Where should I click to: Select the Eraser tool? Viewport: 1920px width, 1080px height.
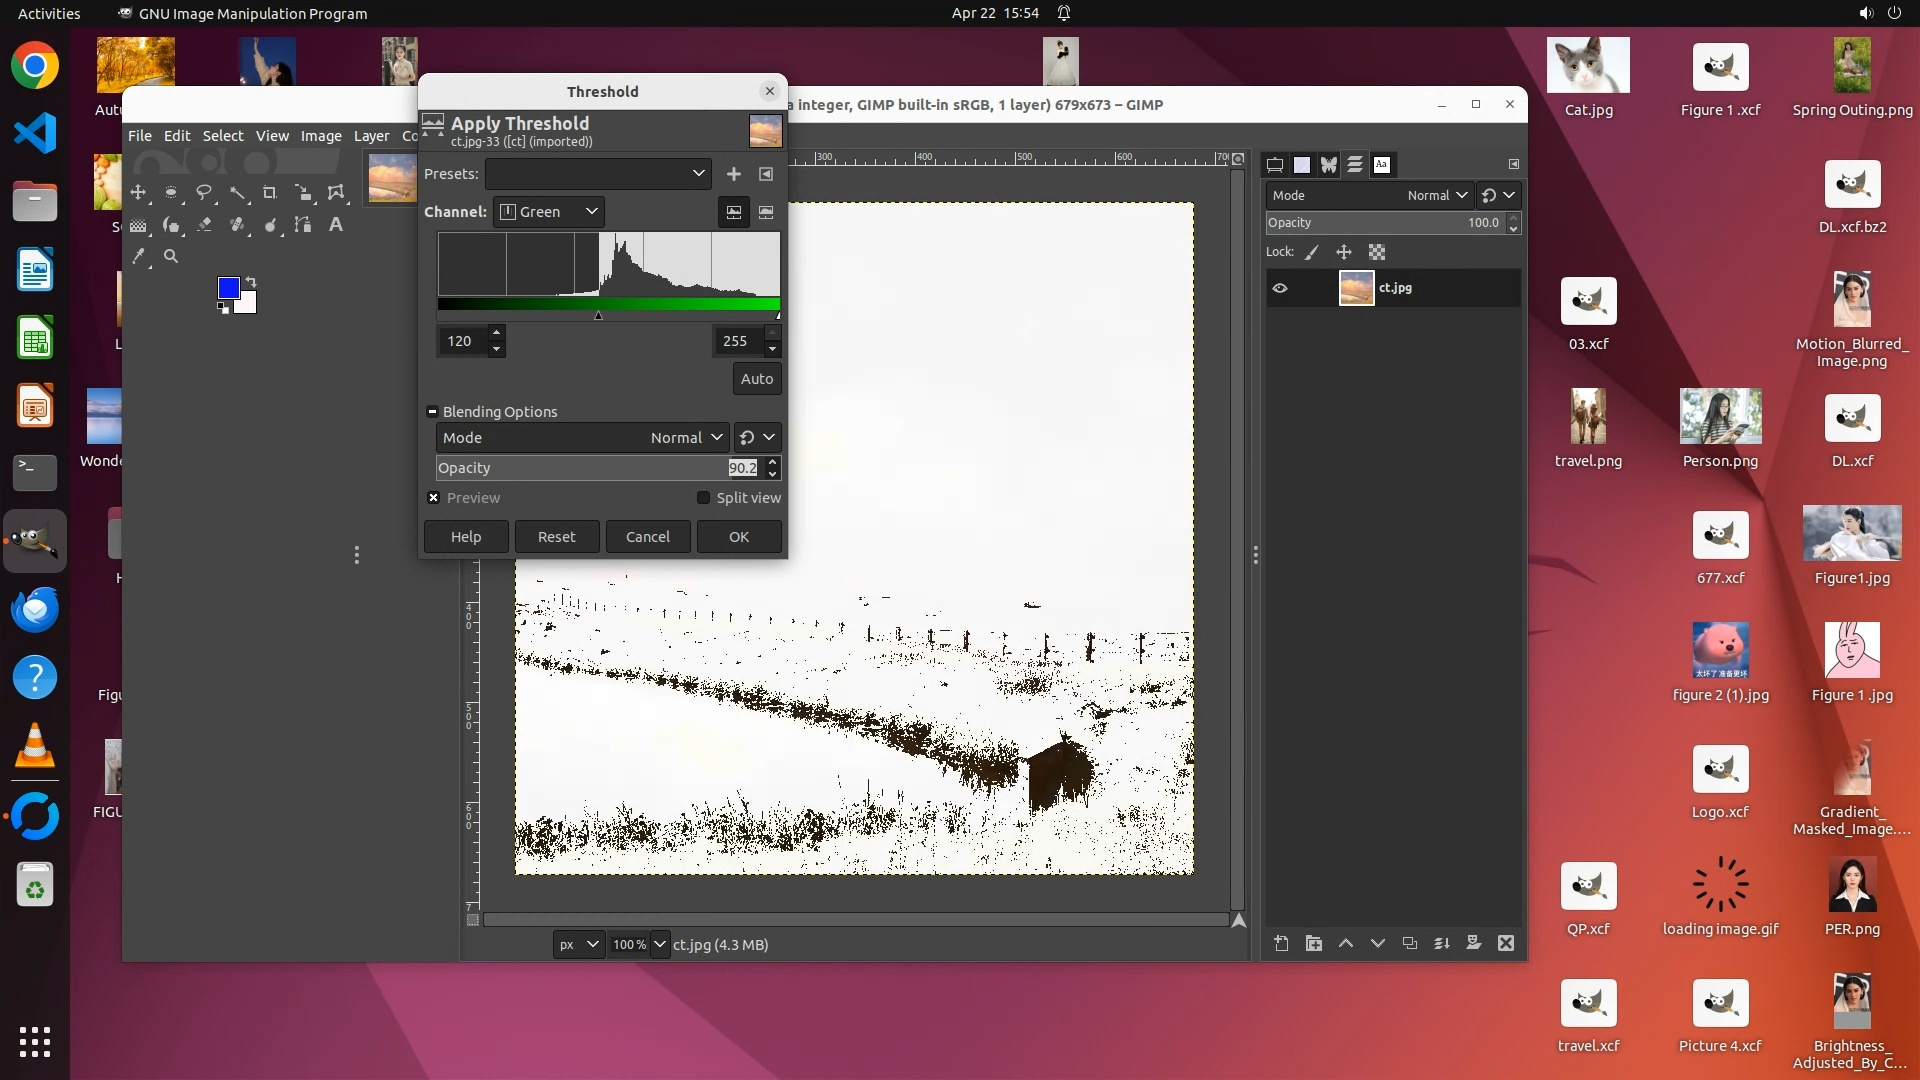(204, 225)
